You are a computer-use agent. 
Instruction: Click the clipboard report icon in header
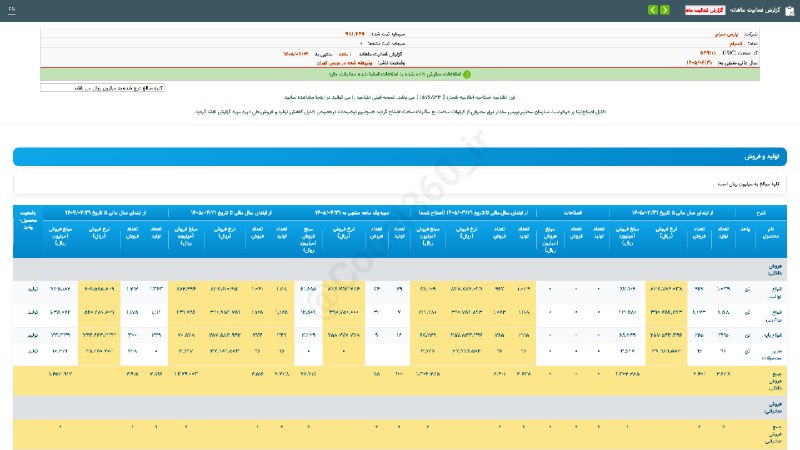click(789, 10)
